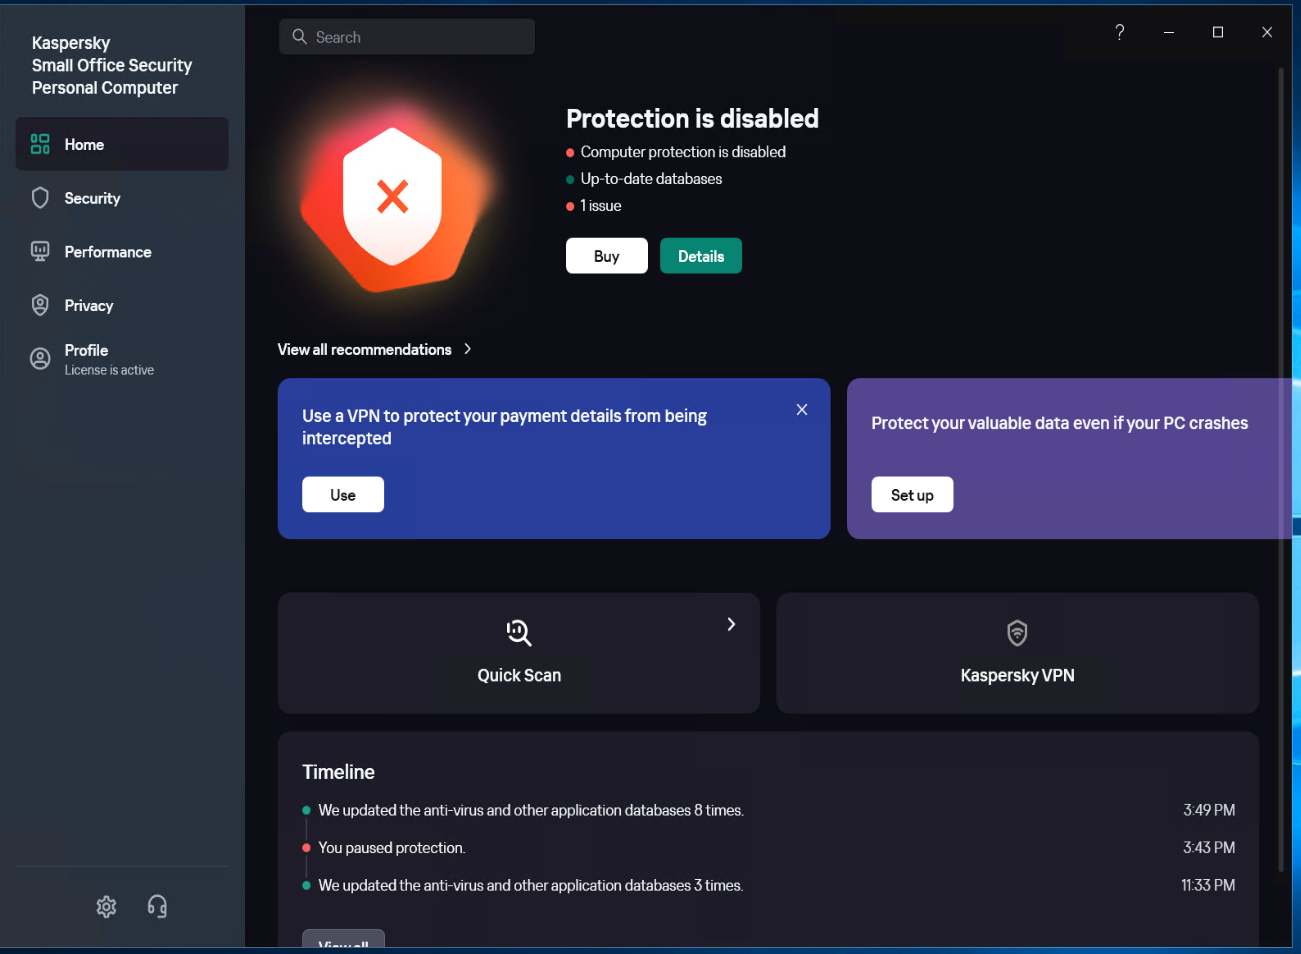Screen dimensions: 1301x954
Task: Open the help question mark
Action: [x=1120, y=32]
